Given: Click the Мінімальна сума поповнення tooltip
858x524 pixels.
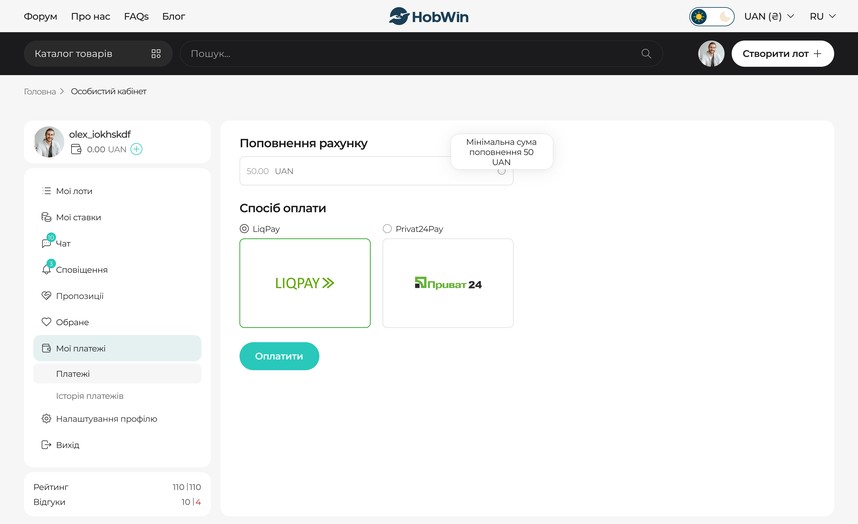Looking at the screenshot, I should point(502,152).
